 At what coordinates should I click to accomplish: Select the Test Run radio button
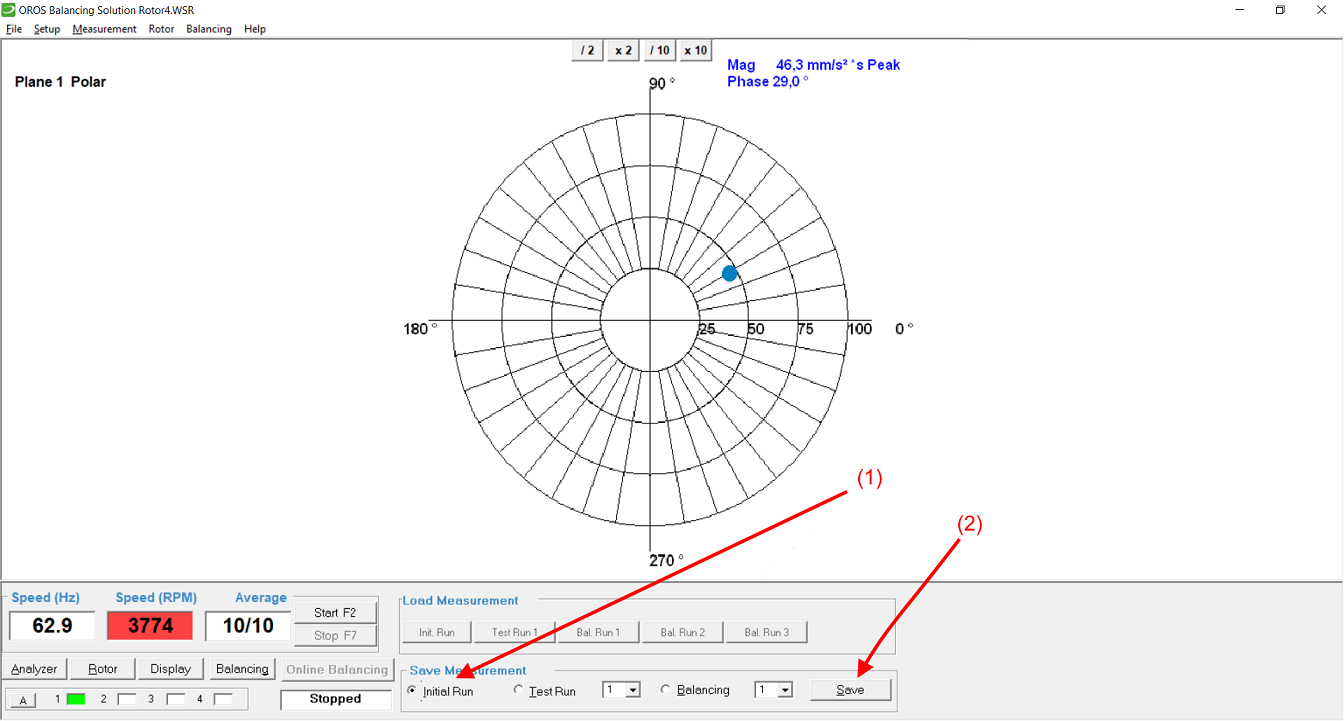[x=518, y=690]
